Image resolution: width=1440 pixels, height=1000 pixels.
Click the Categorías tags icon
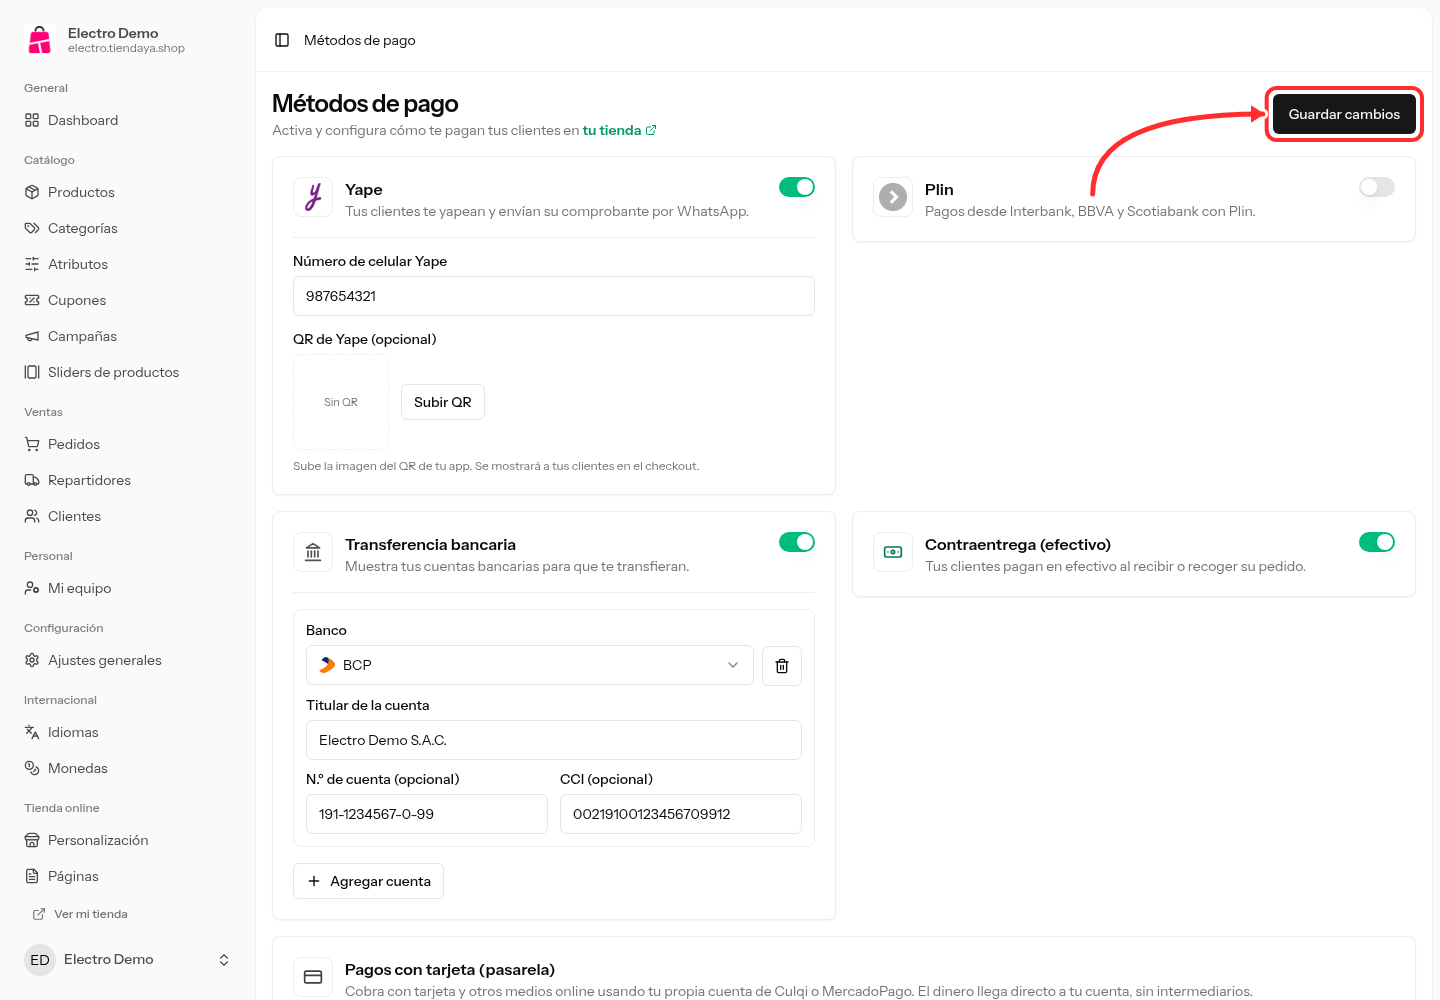[32, 228]
